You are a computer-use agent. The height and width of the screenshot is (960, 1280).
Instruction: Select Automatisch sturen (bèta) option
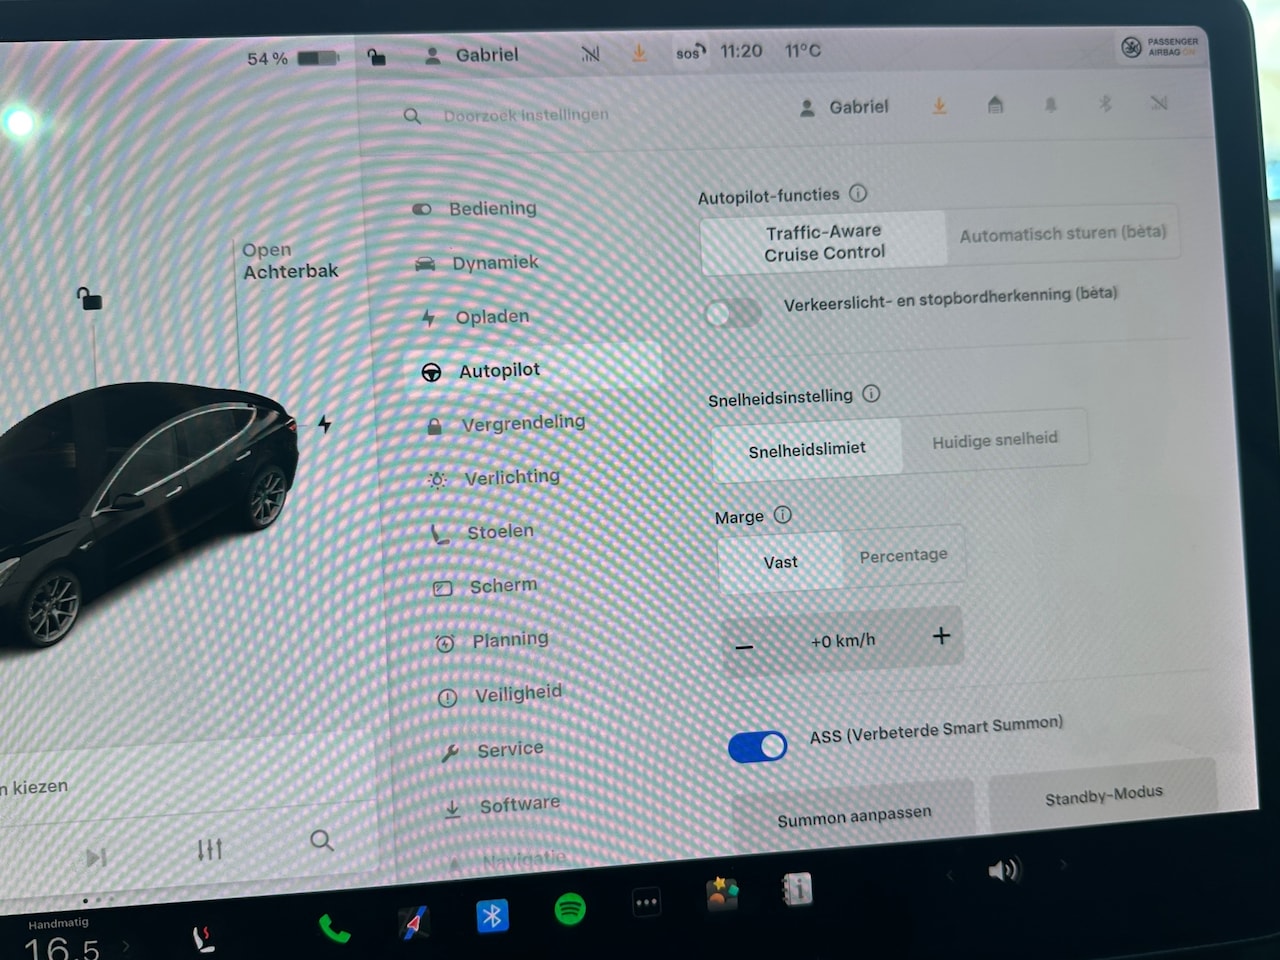pos(1062,234)
